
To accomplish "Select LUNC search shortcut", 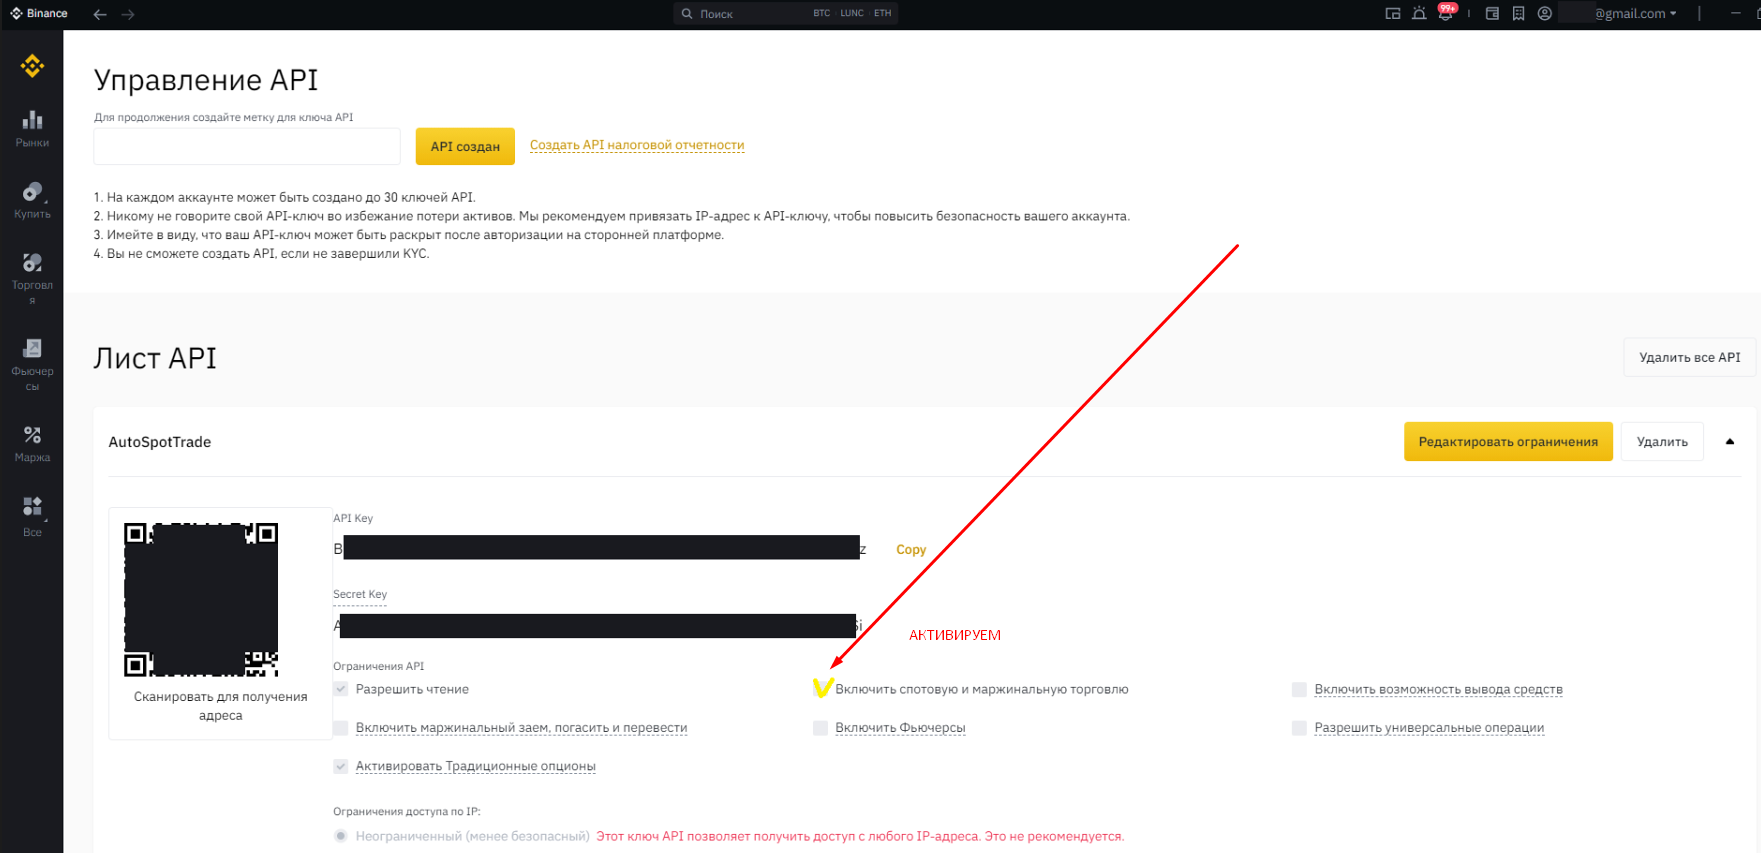I will (852, 13).
